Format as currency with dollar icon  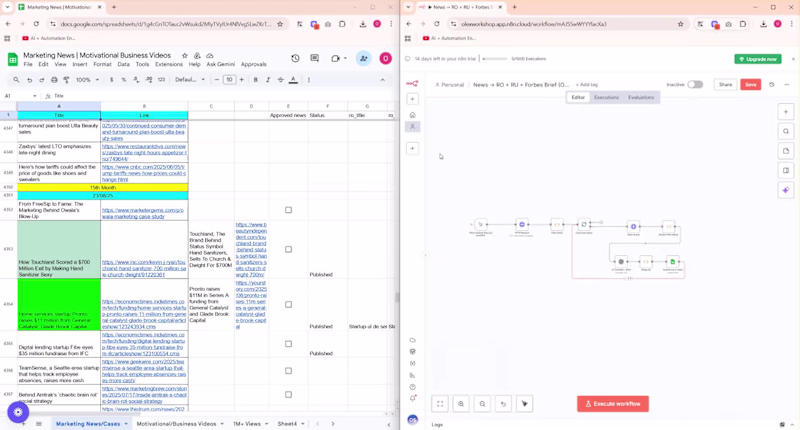[112, 80]
